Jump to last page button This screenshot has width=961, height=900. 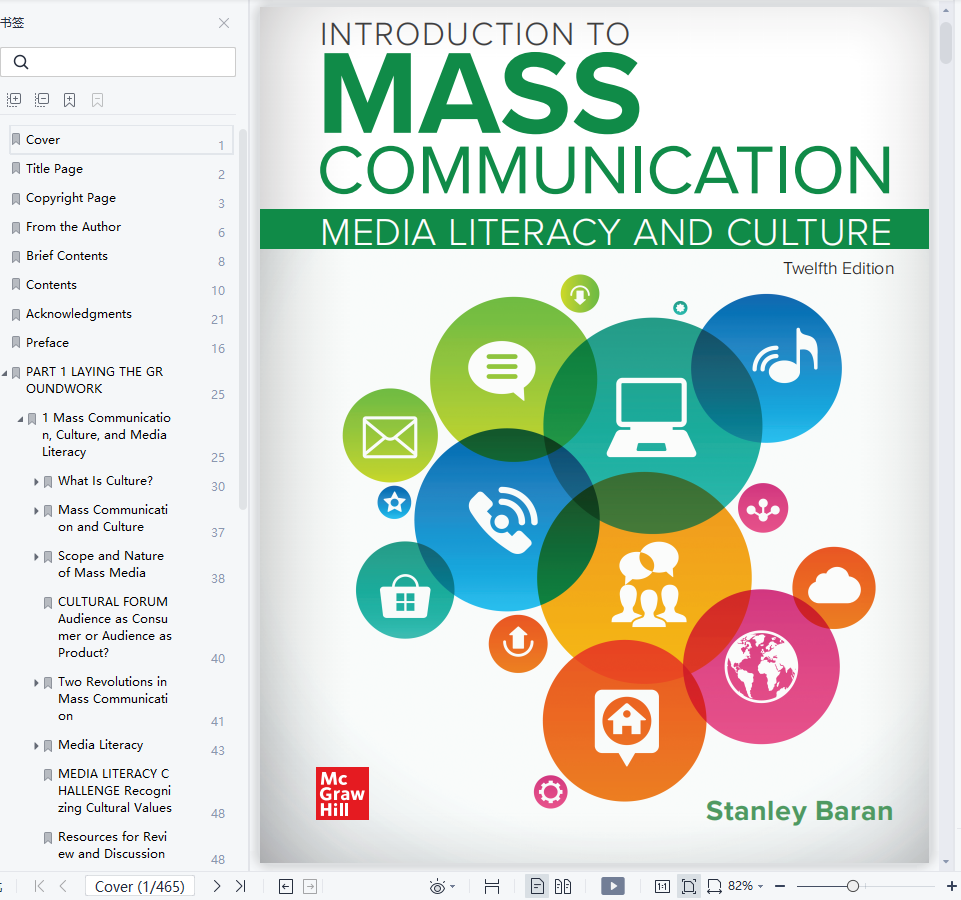(x=240, y=886)
